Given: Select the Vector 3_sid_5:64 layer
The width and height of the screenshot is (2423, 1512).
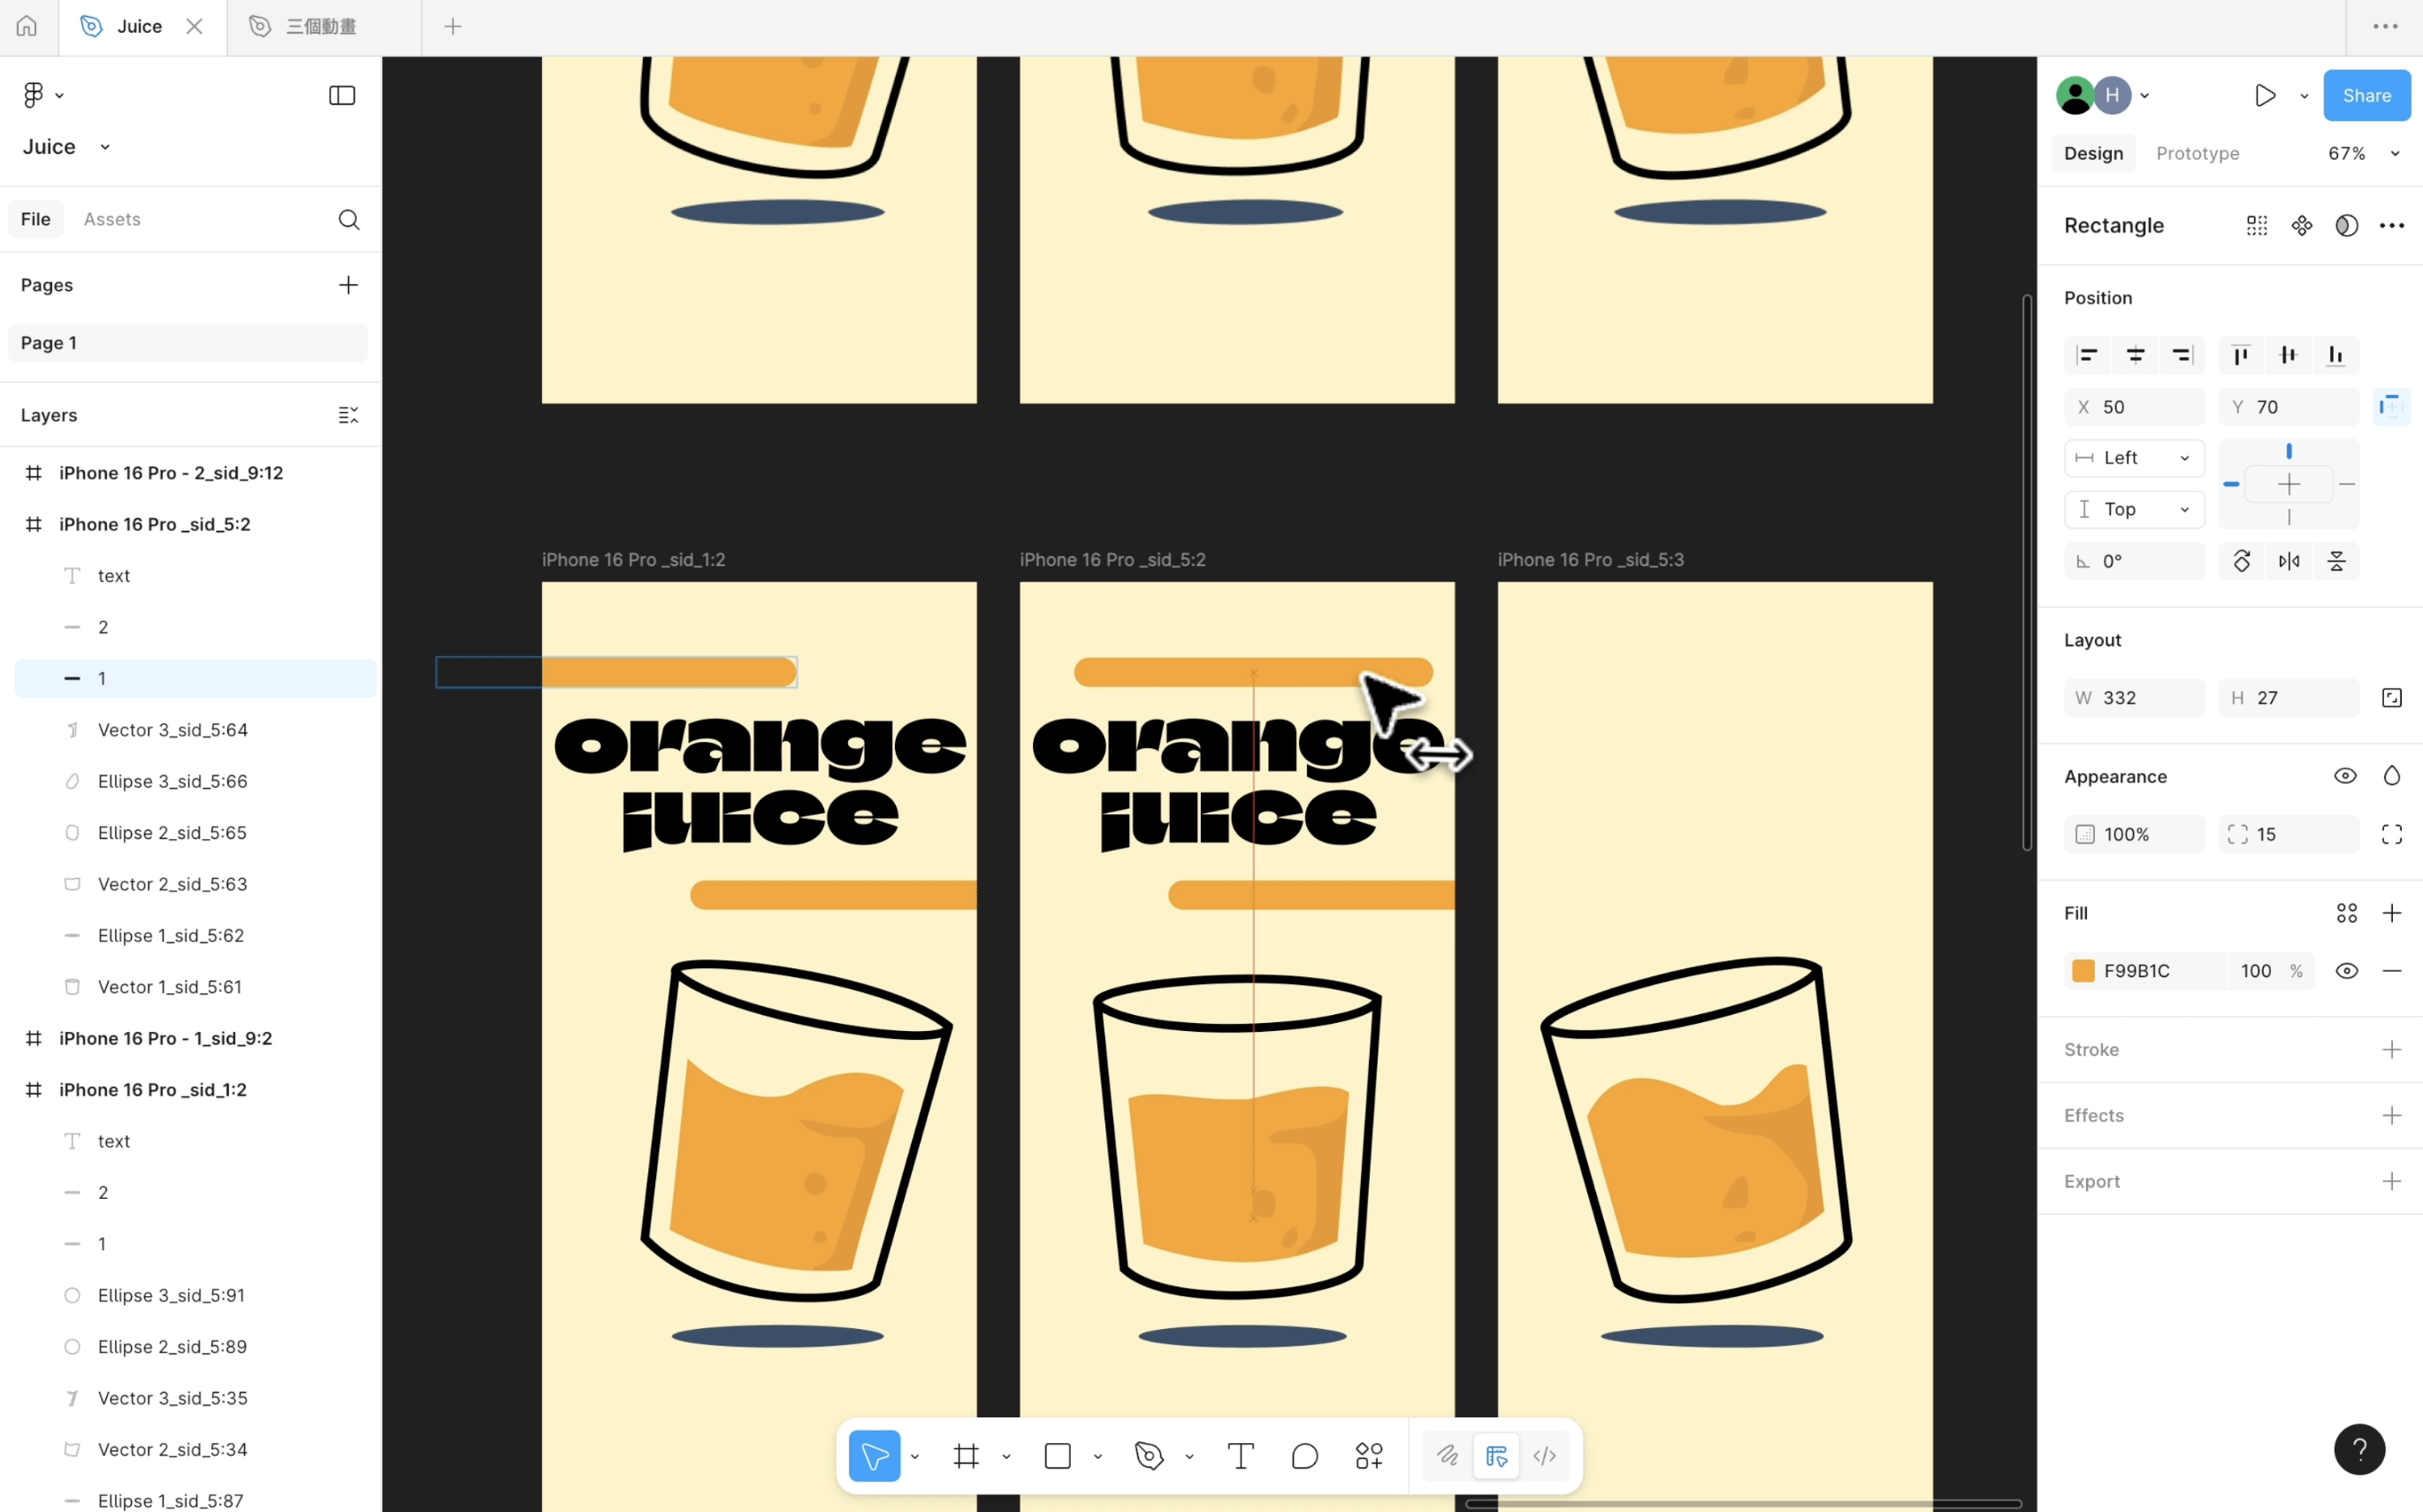Looking at the screenshot, I should click(x=172, y=730).
